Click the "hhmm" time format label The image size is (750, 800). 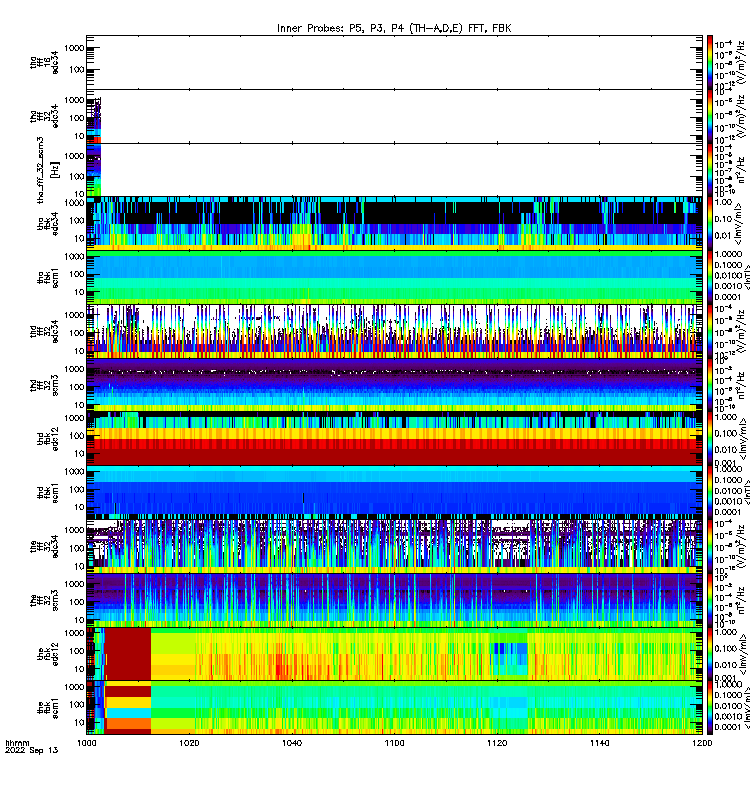click(x=17, y=743)
